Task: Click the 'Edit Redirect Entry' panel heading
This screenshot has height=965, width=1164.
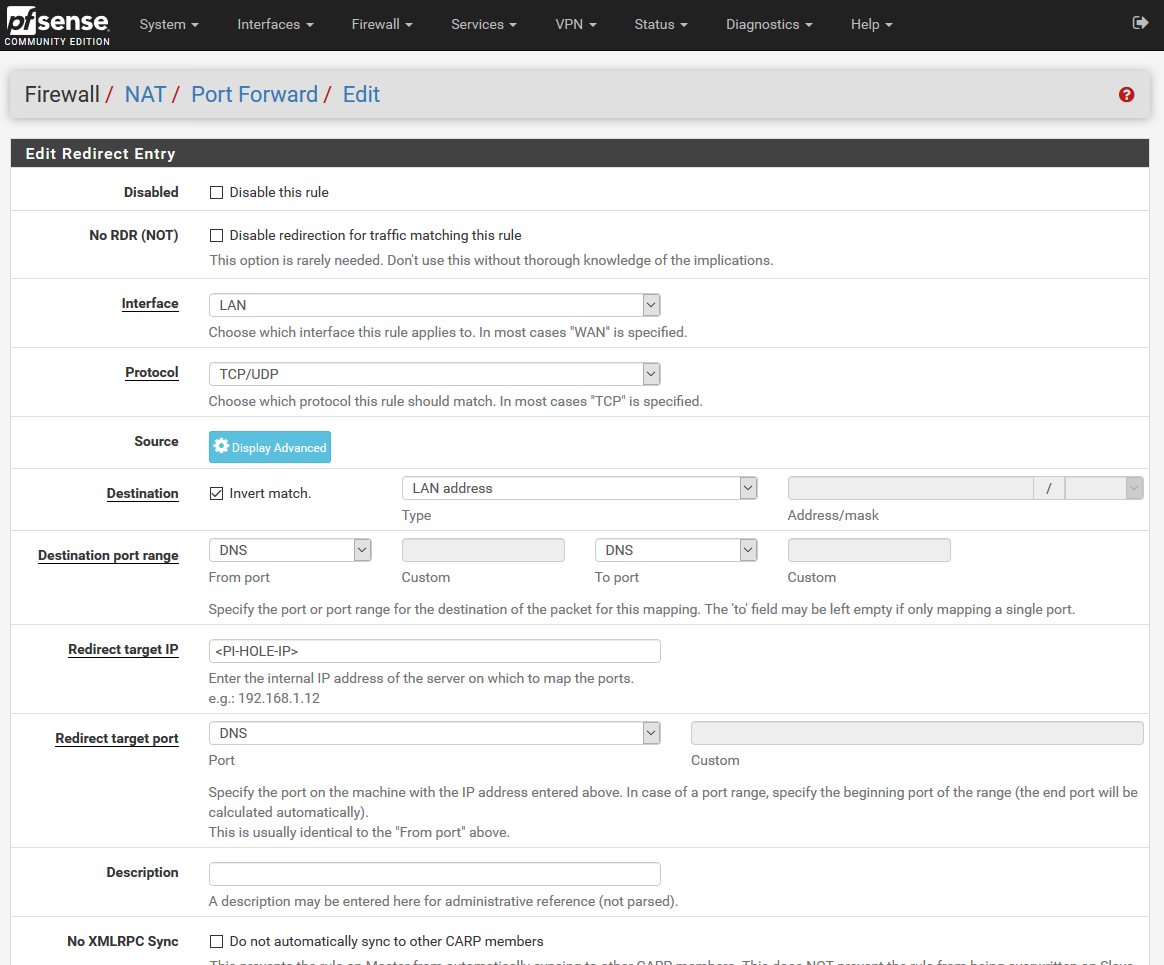Action: 100,154
